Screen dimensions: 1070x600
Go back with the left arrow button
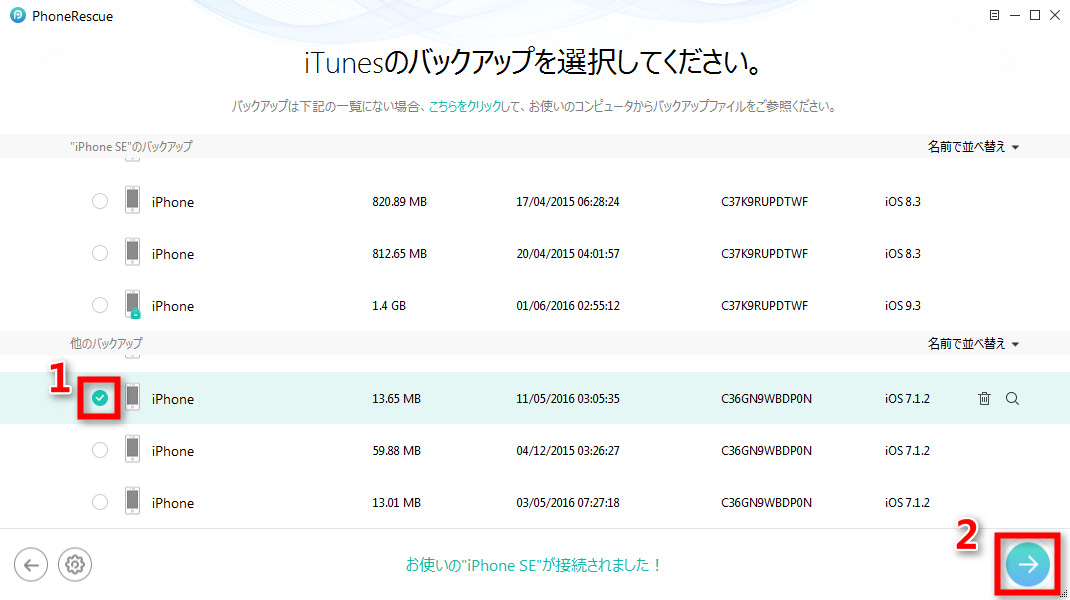coord(31,565)
